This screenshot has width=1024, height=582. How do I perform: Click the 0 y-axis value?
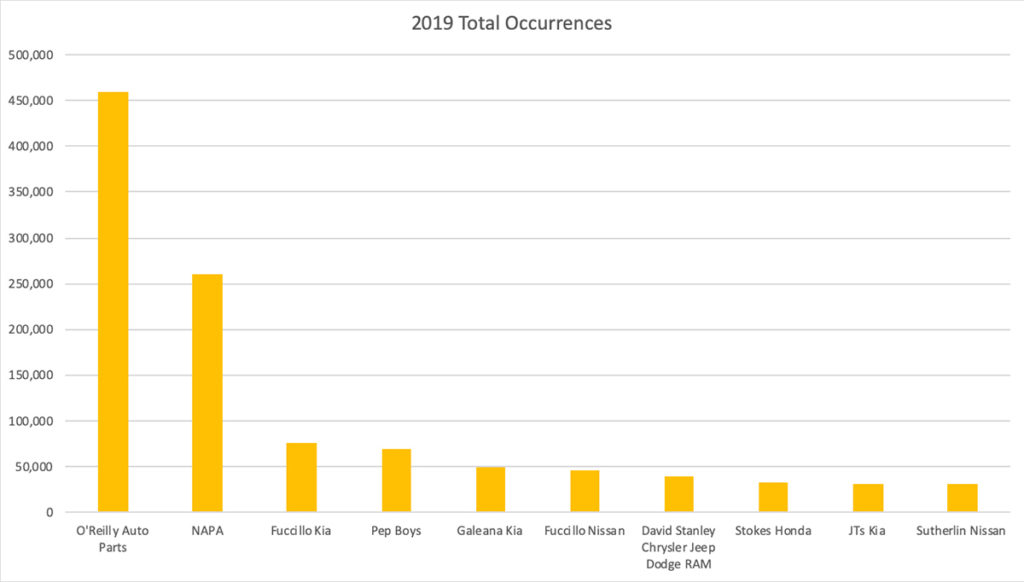[50, 513]
